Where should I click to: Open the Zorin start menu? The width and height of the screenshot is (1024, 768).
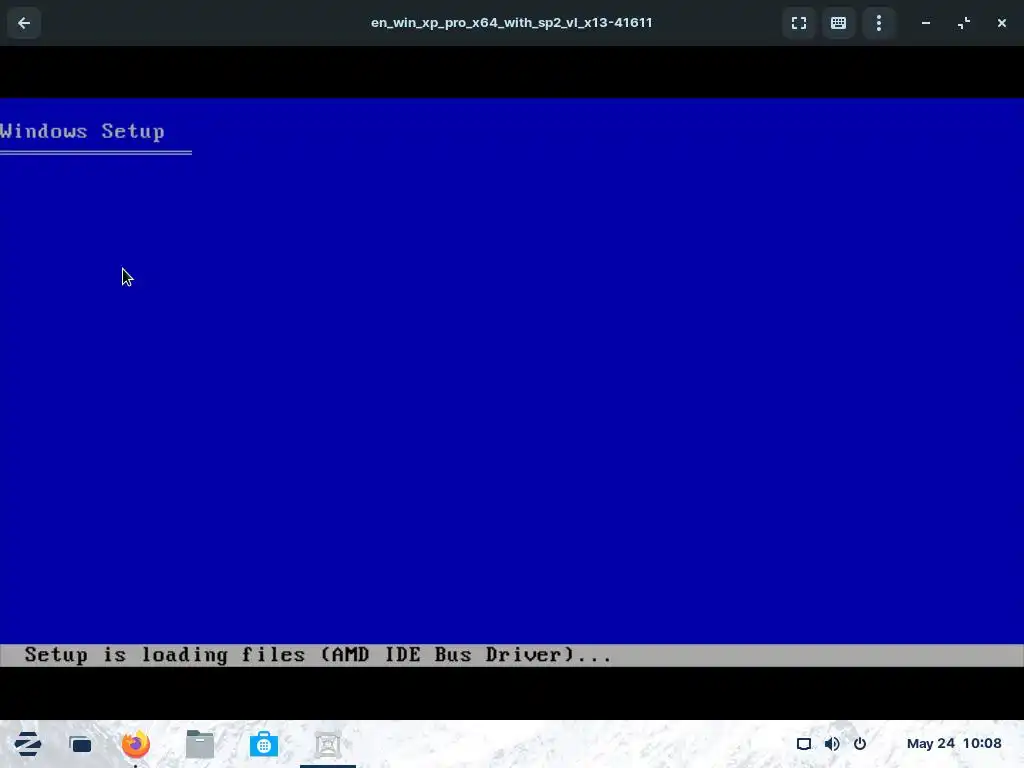pos(28,744)
